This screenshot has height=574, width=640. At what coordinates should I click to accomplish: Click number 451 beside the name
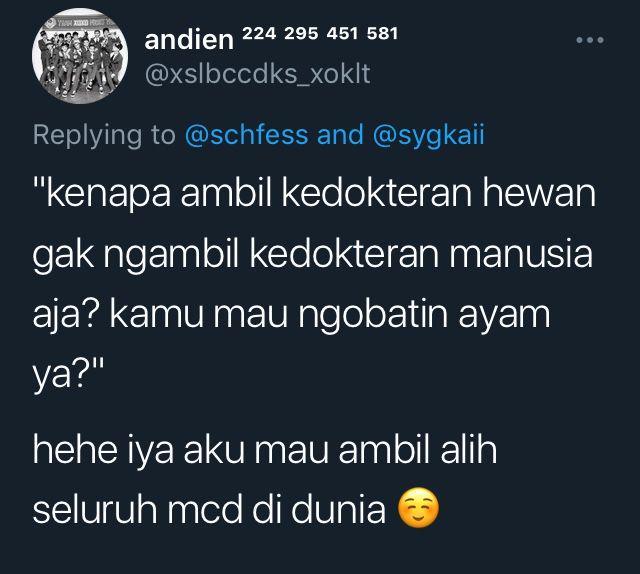[x=342, y=33]
